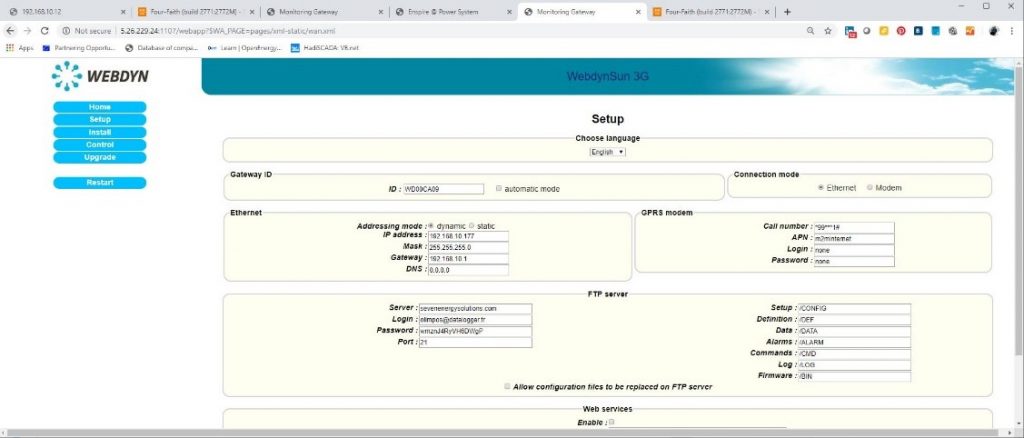Image resolution: width=1024 pixels, height=438 pixels.
Task: Open the Chrome three-dot menu
Action: [x=1011, y=31]
